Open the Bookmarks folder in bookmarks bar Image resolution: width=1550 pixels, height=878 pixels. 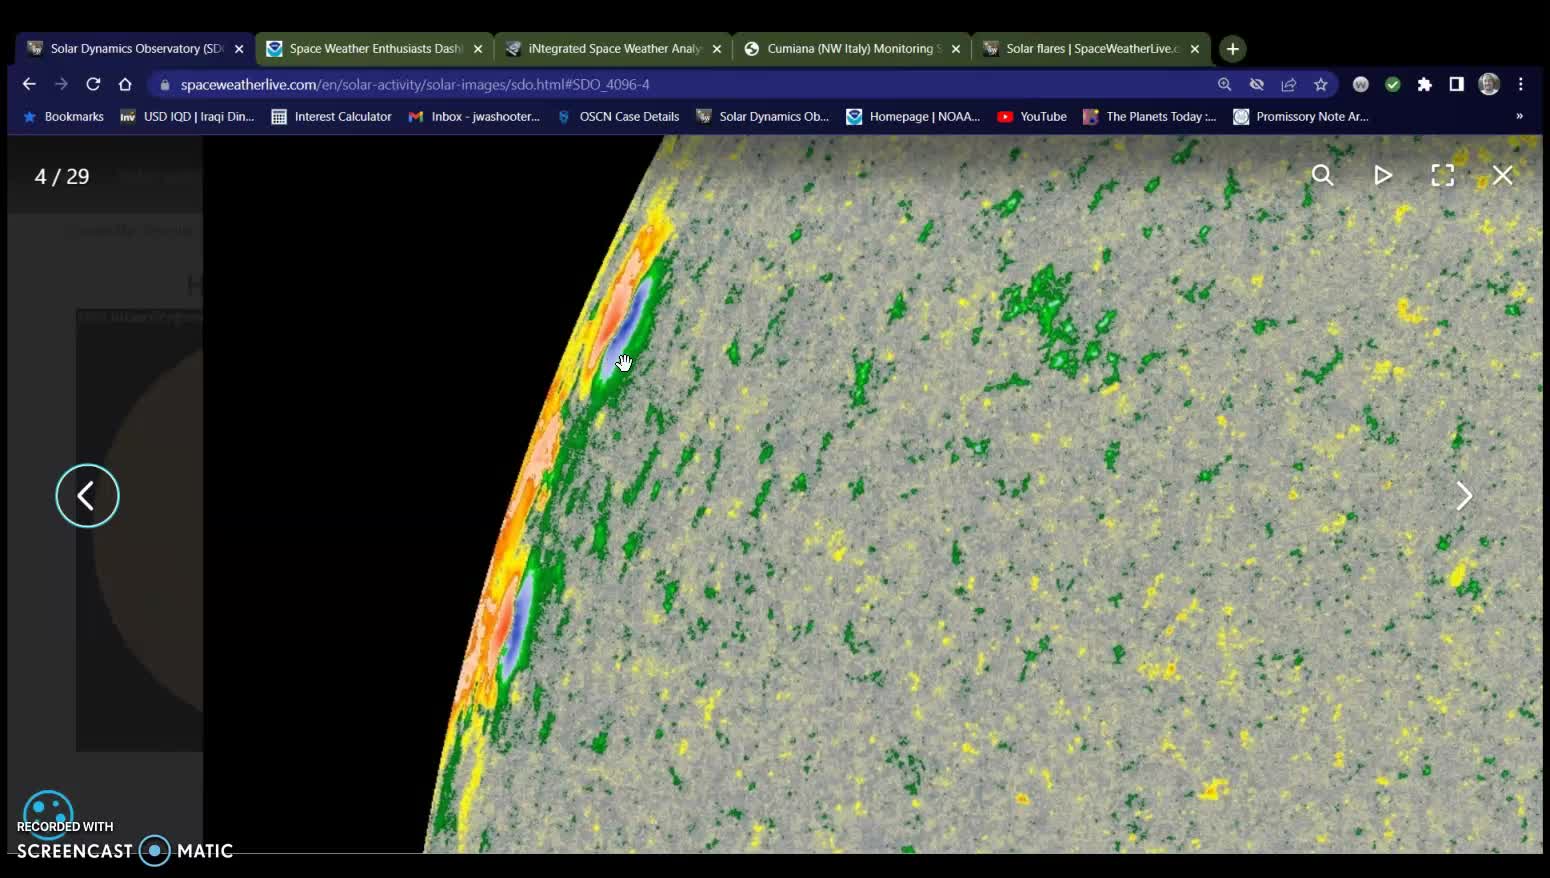(x=63, y=117)
